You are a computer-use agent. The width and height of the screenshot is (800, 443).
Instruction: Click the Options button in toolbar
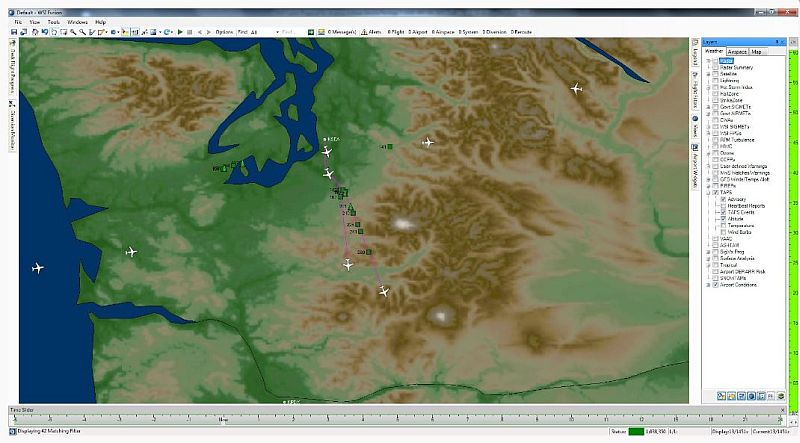pos(224,32)
